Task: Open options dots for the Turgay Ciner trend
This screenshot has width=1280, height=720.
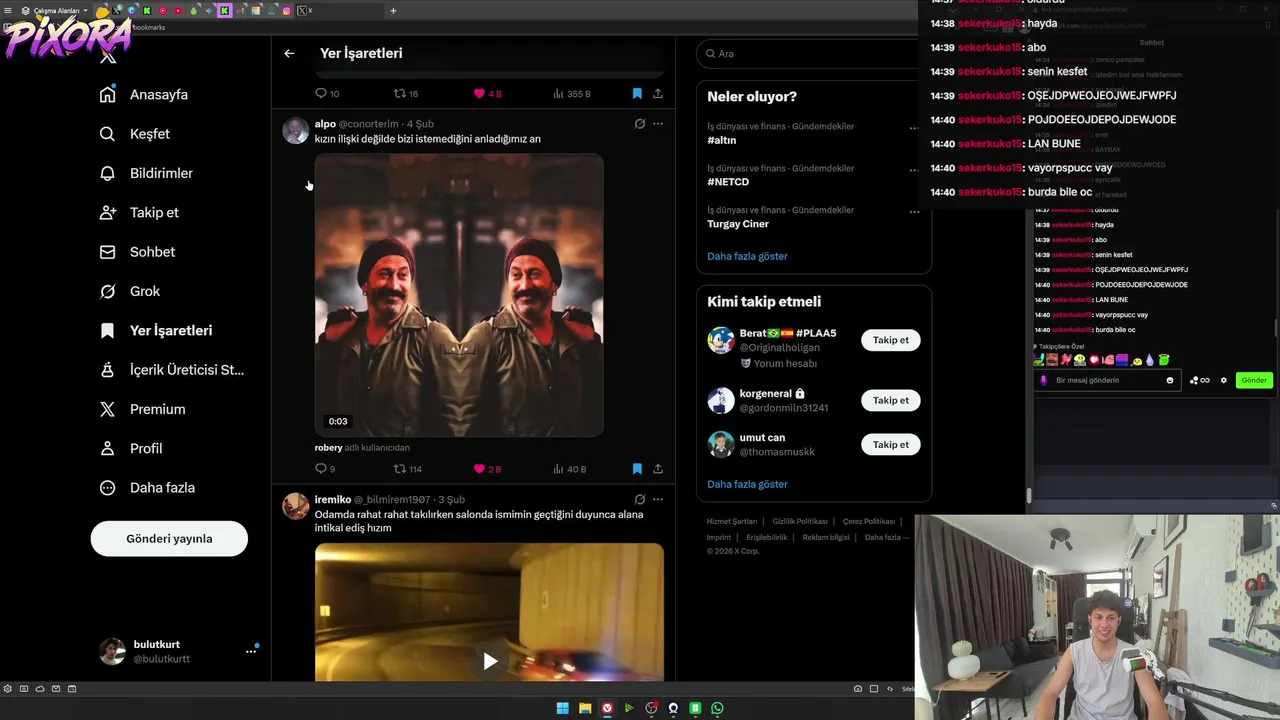Action: (x=914, y=212)
